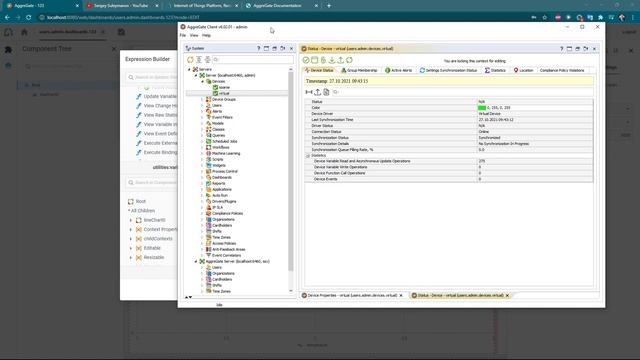The height and width of the screenshot is (360, 640).
Task: Open help for the System panel
Action: point(258,48)
